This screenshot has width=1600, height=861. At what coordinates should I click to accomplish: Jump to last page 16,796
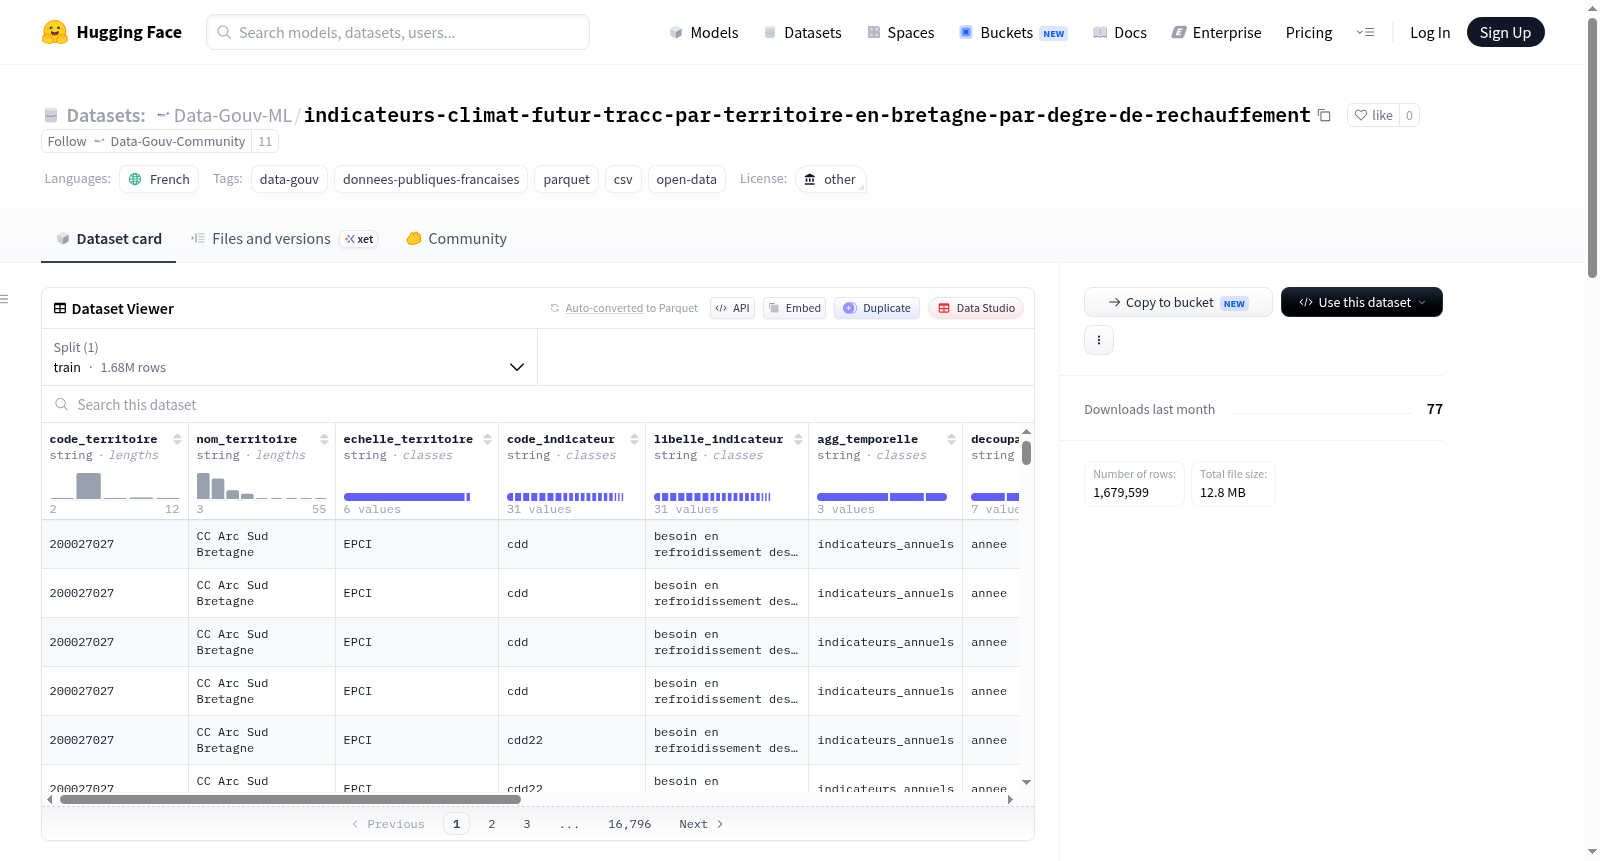pyautogui.click(x=629, y=824)
